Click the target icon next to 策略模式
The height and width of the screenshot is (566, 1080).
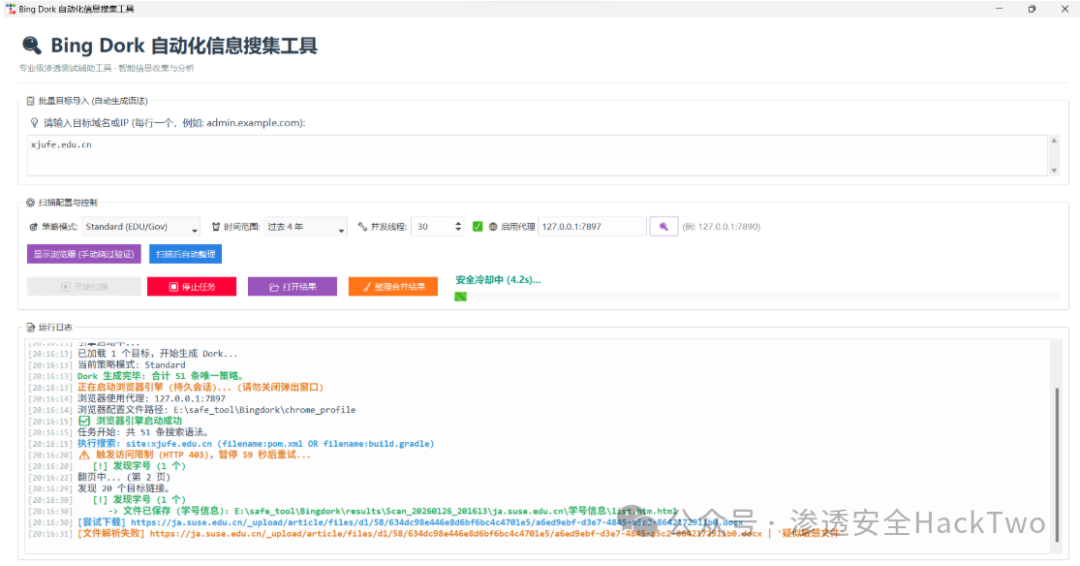pyautogui.click(x=33, y=227)
